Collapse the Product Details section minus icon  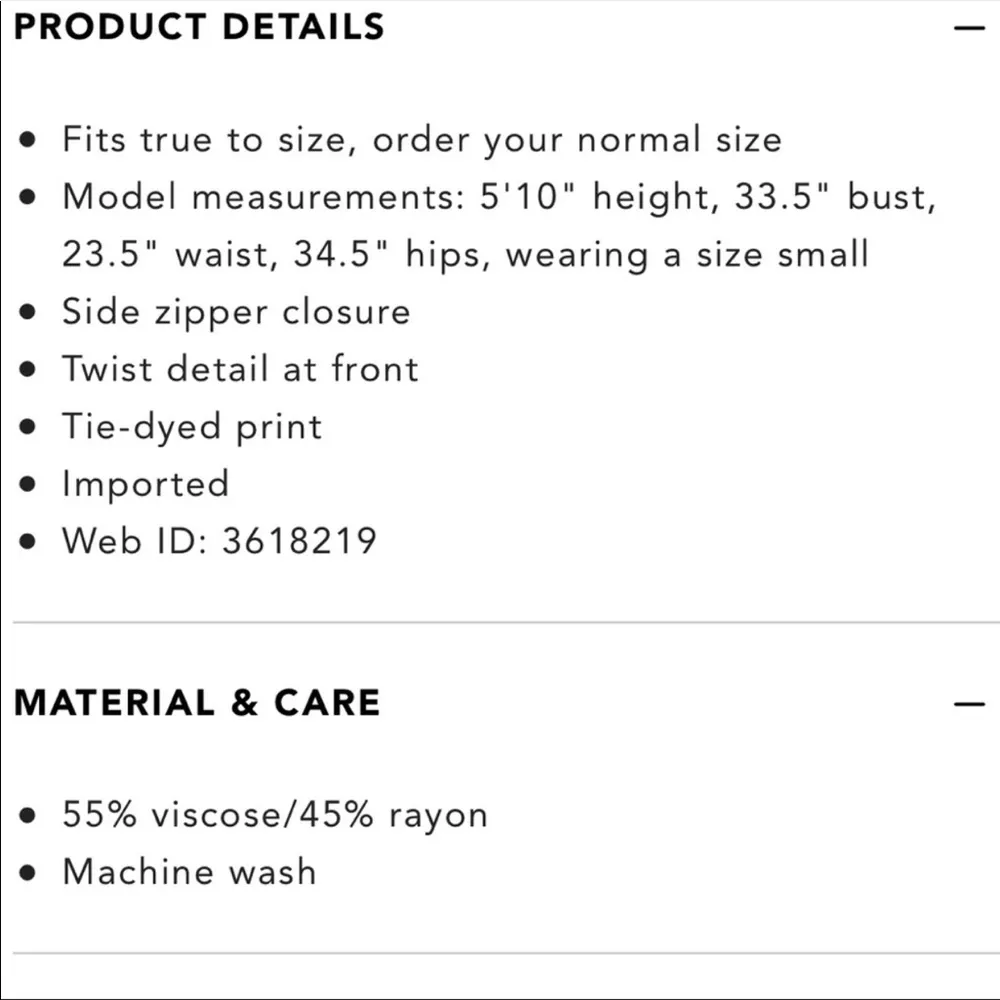969,28
